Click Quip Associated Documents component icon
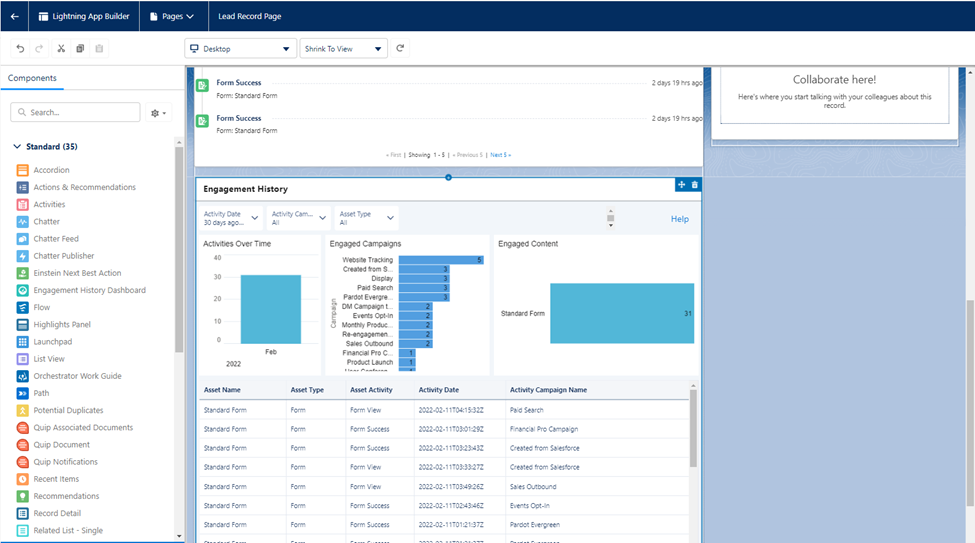Screen dimensions: 975x543 (22, 428)
